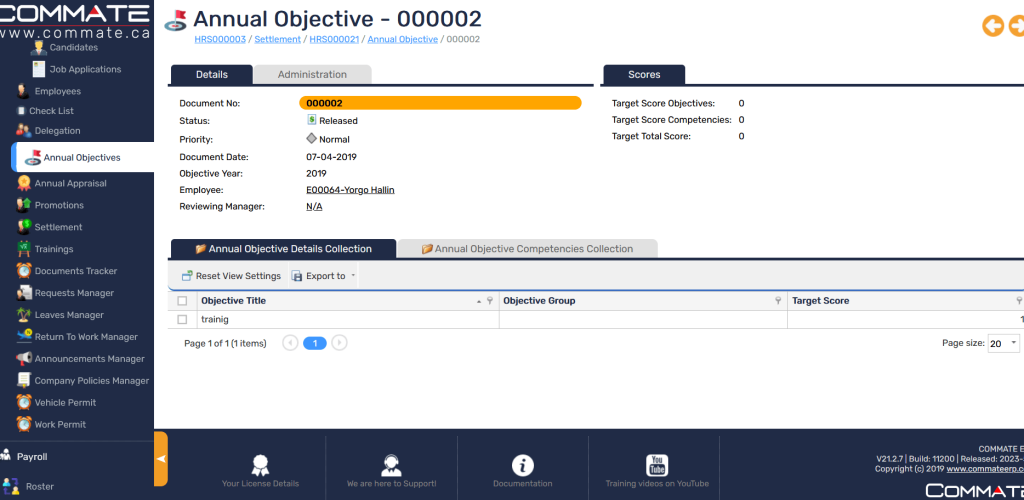
Task: Click the Documents Tracker clock icon
Action: 24,271
